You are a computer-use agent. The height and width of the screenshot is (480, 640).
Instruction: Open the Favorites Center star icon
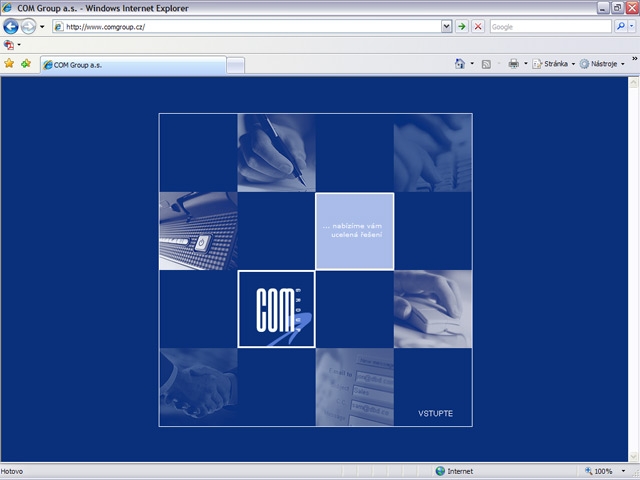pyautogui.click(x=9, y=64)
